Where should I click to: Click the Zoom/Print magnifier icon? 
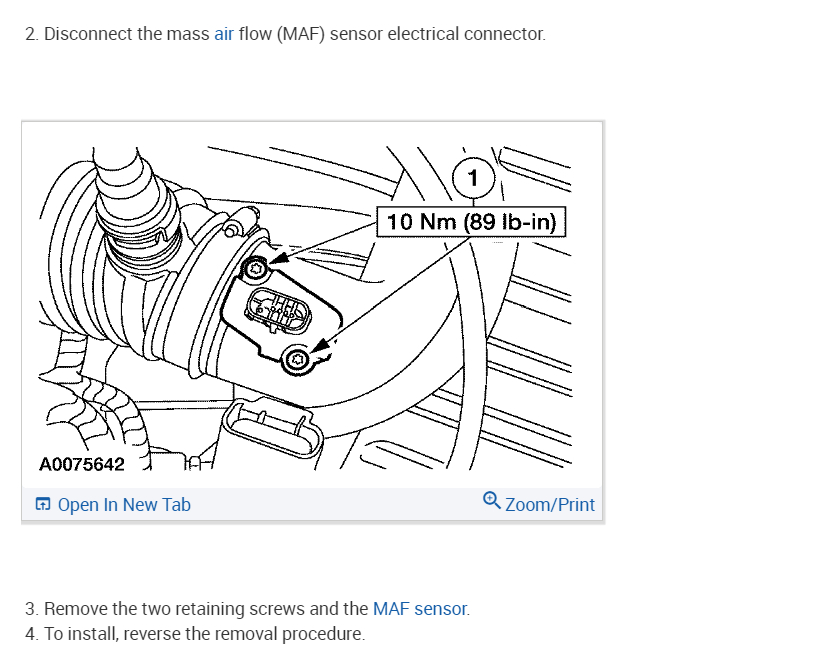click(x=492, y=500)
